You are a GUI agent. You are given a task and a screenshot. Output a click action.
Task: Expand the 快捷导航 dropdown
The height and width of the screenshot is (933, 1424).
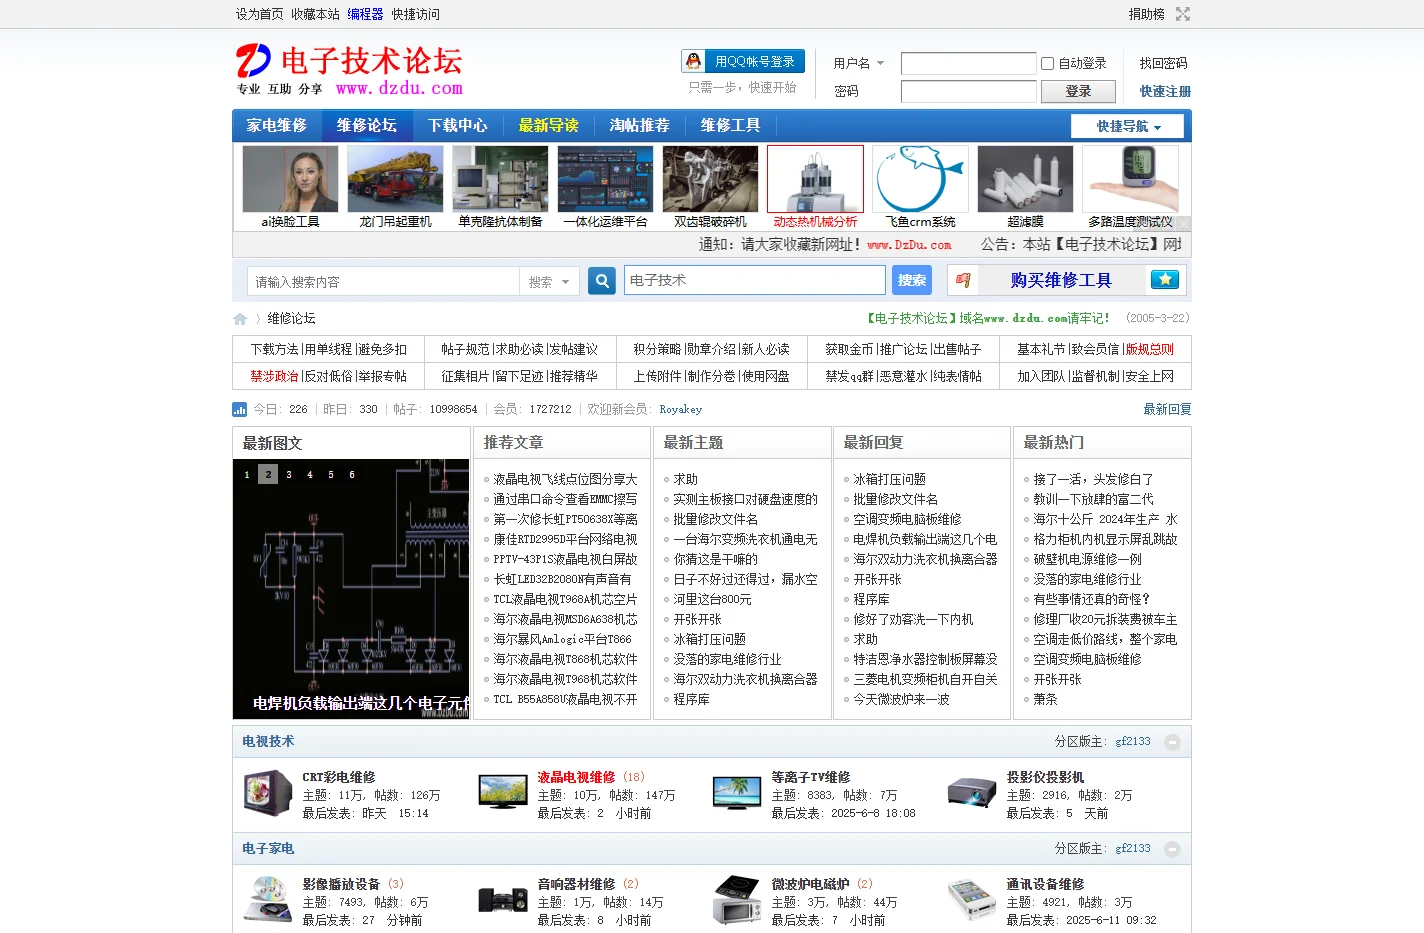point(1127,126)
